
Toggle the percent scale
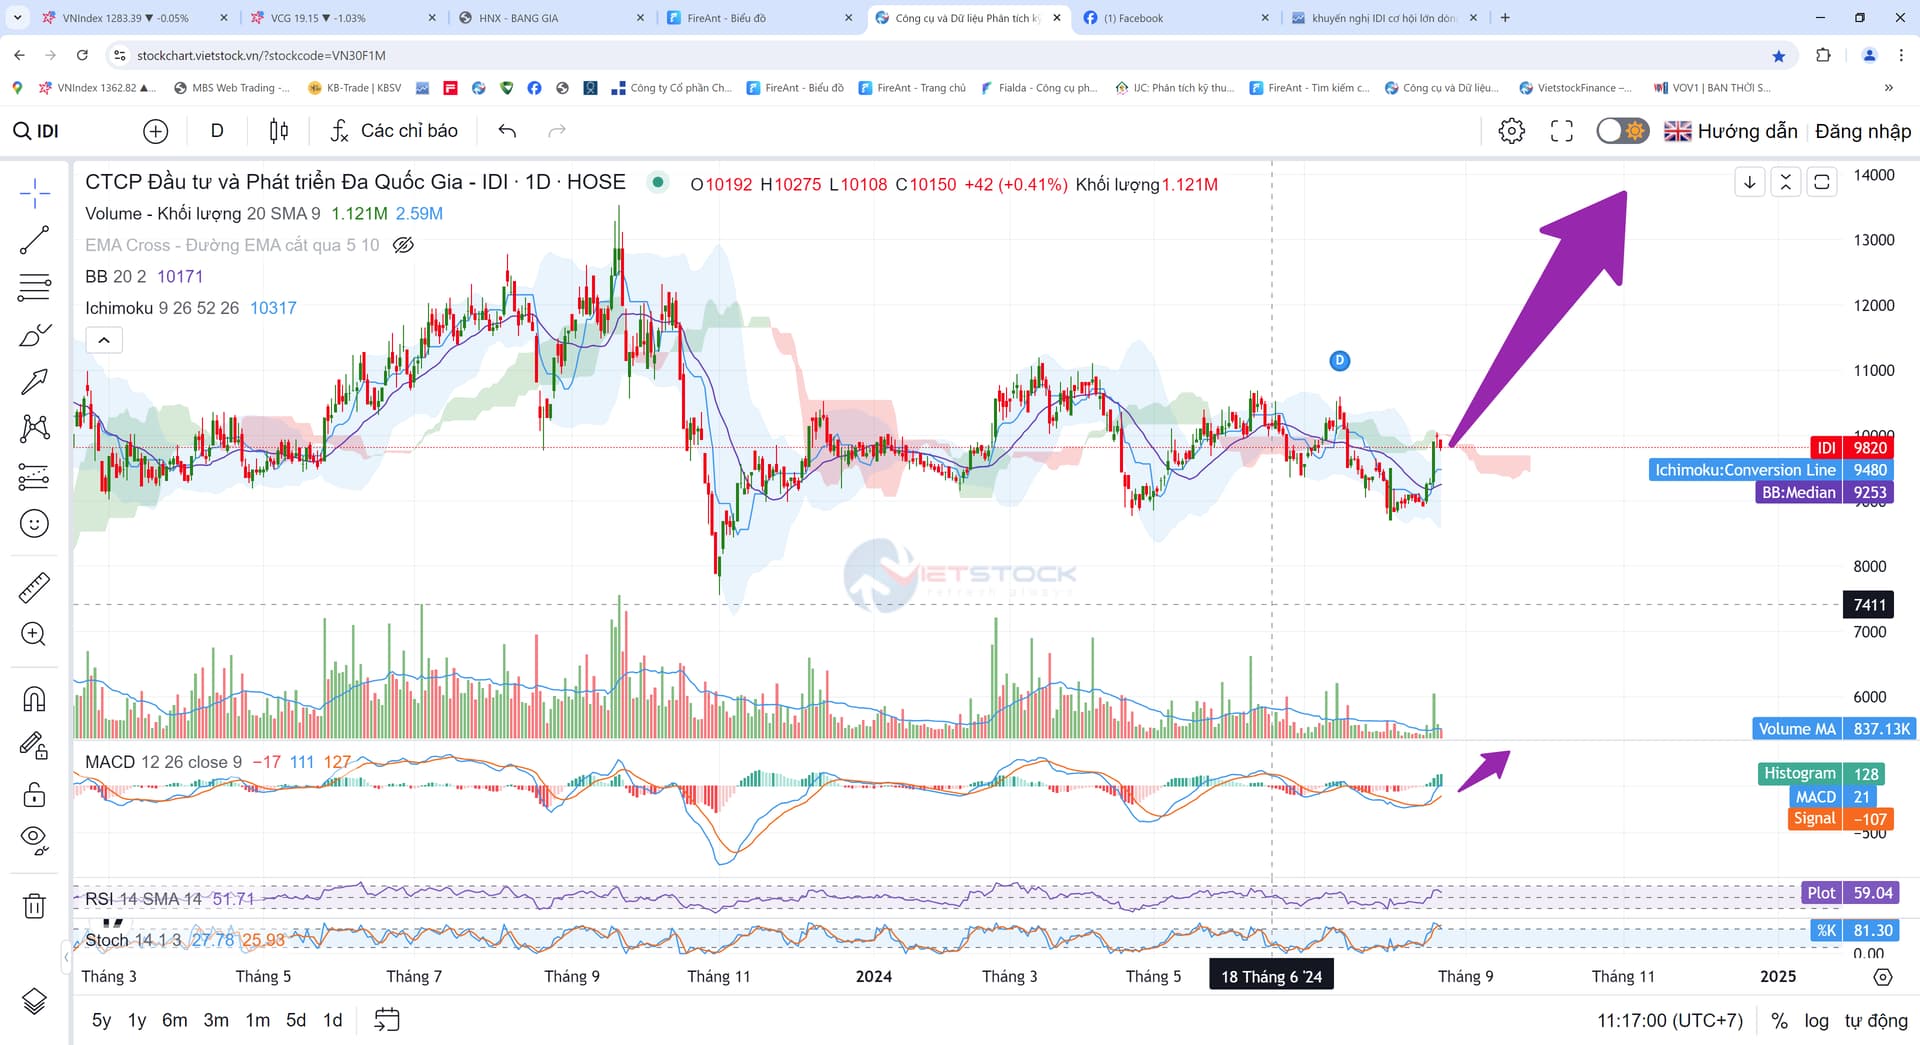click(1779, 1021)
